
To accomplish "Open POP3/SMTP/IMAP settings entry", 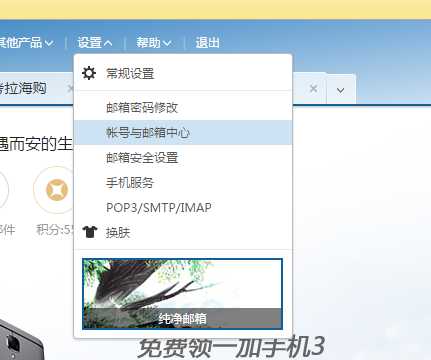I will 183,207.
